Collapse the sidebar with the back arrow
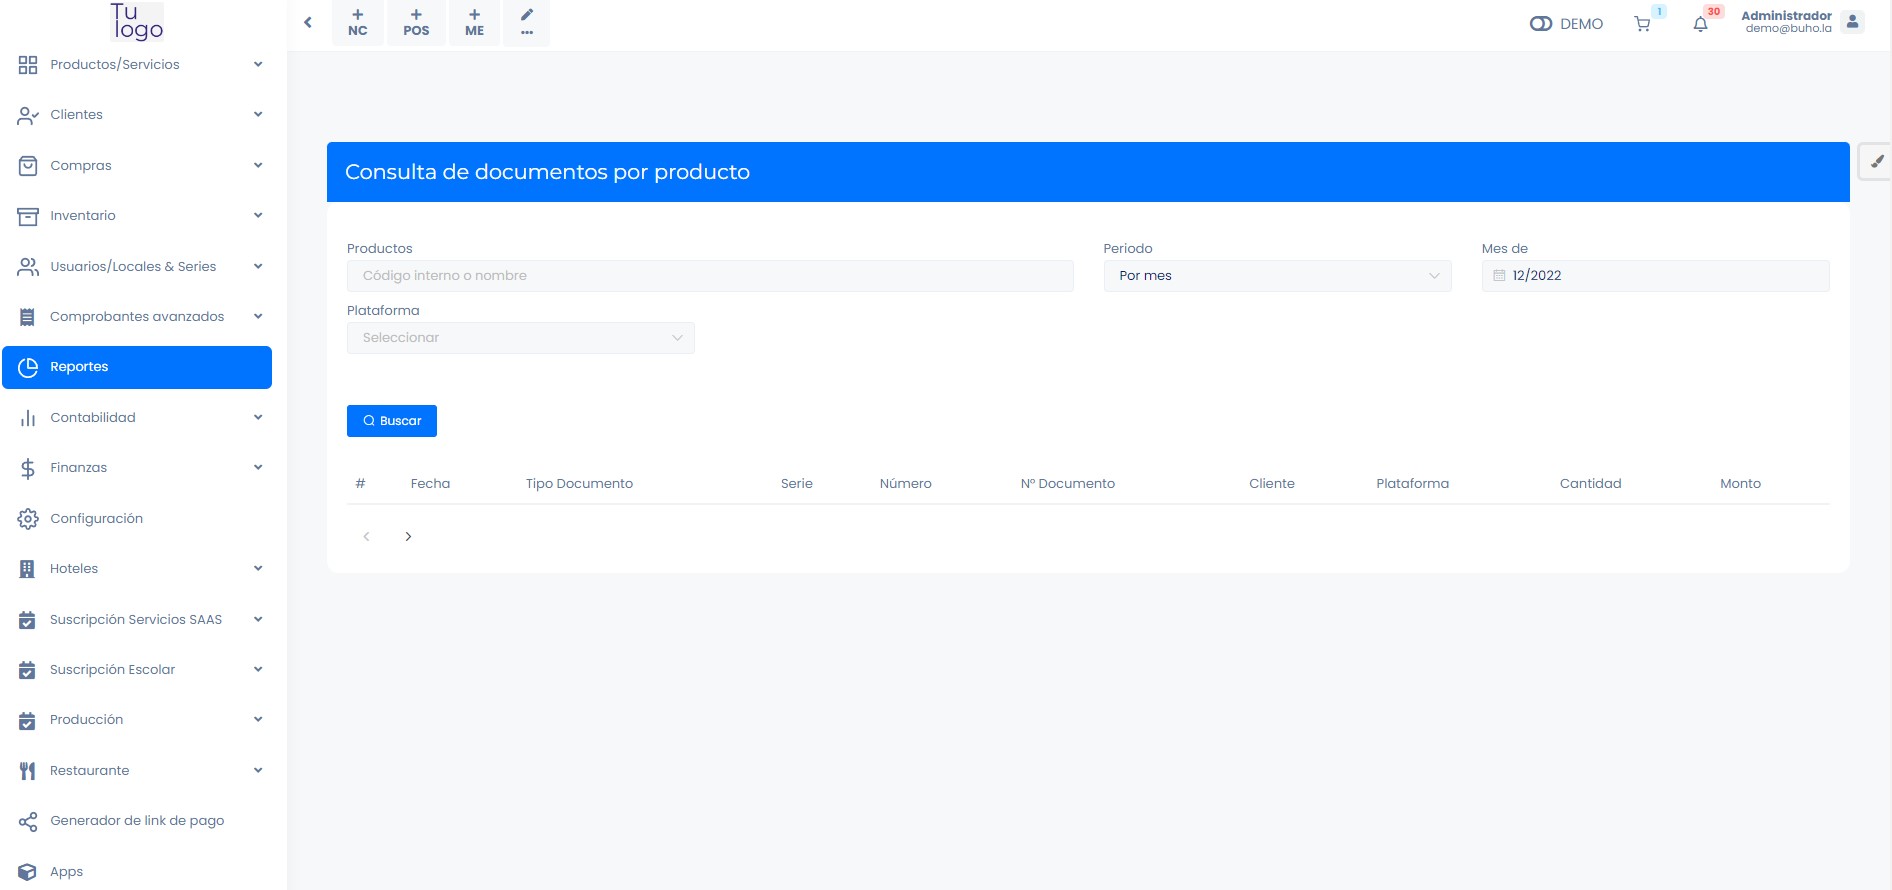Screen dimensions: 1892x890 pyautogui.click(x=308, y=22)
